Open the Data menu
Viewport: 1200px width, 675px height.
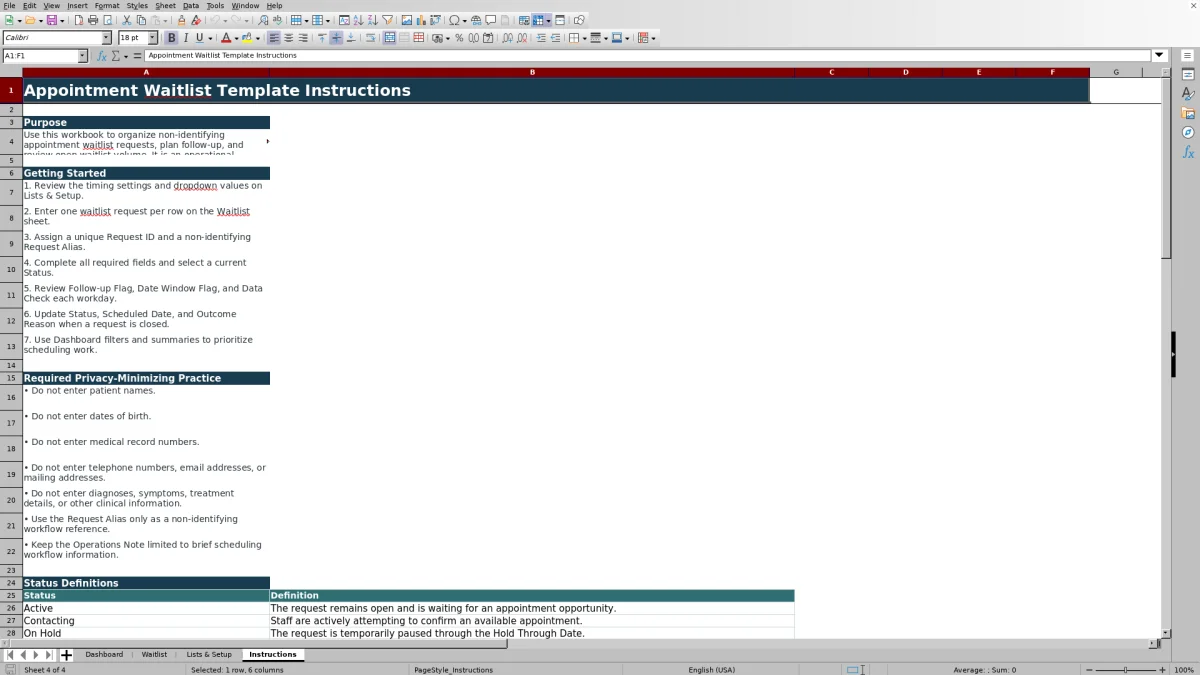[191, 6]
